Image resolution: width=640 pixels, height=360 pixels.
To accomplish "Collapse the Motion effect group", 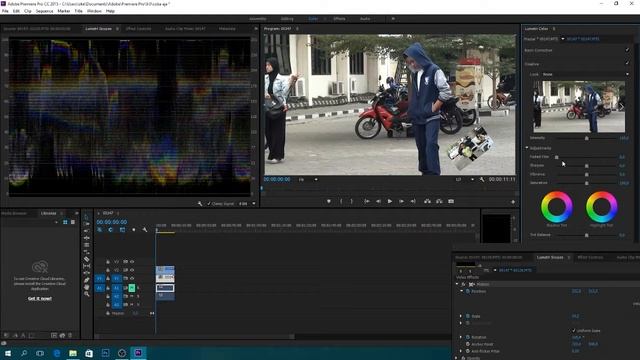I will point(457,284).
